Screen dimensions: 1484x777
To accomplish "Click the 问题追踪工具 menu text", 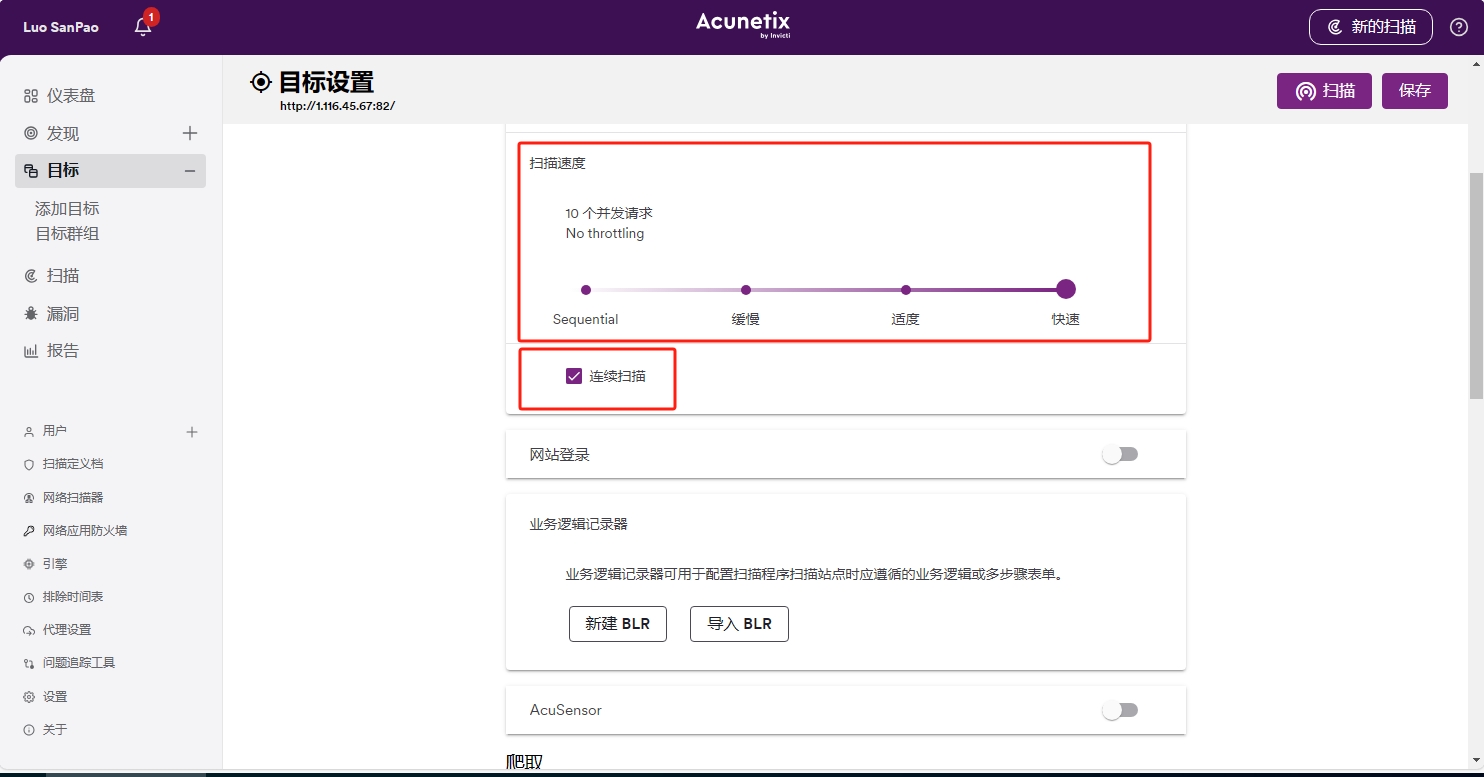I will pos(79,663).
